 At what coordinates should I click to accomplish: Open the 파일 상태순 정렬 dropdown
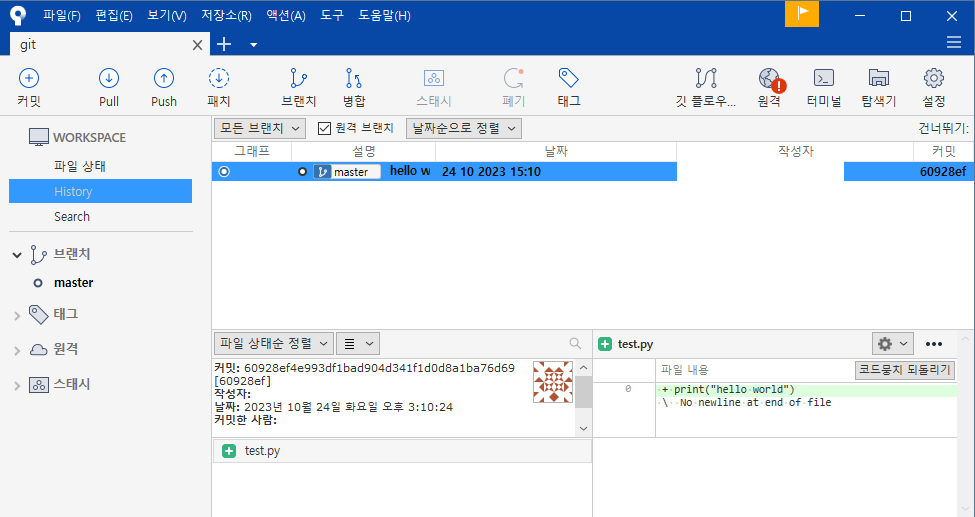[274, 343]
